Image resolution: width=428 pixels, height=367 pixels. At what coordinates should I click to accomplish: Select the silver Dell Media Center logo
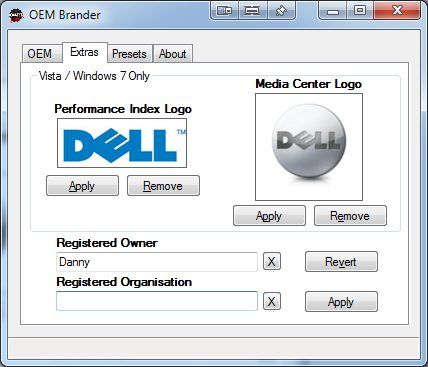pyautogui.click(x=309, y=147)
